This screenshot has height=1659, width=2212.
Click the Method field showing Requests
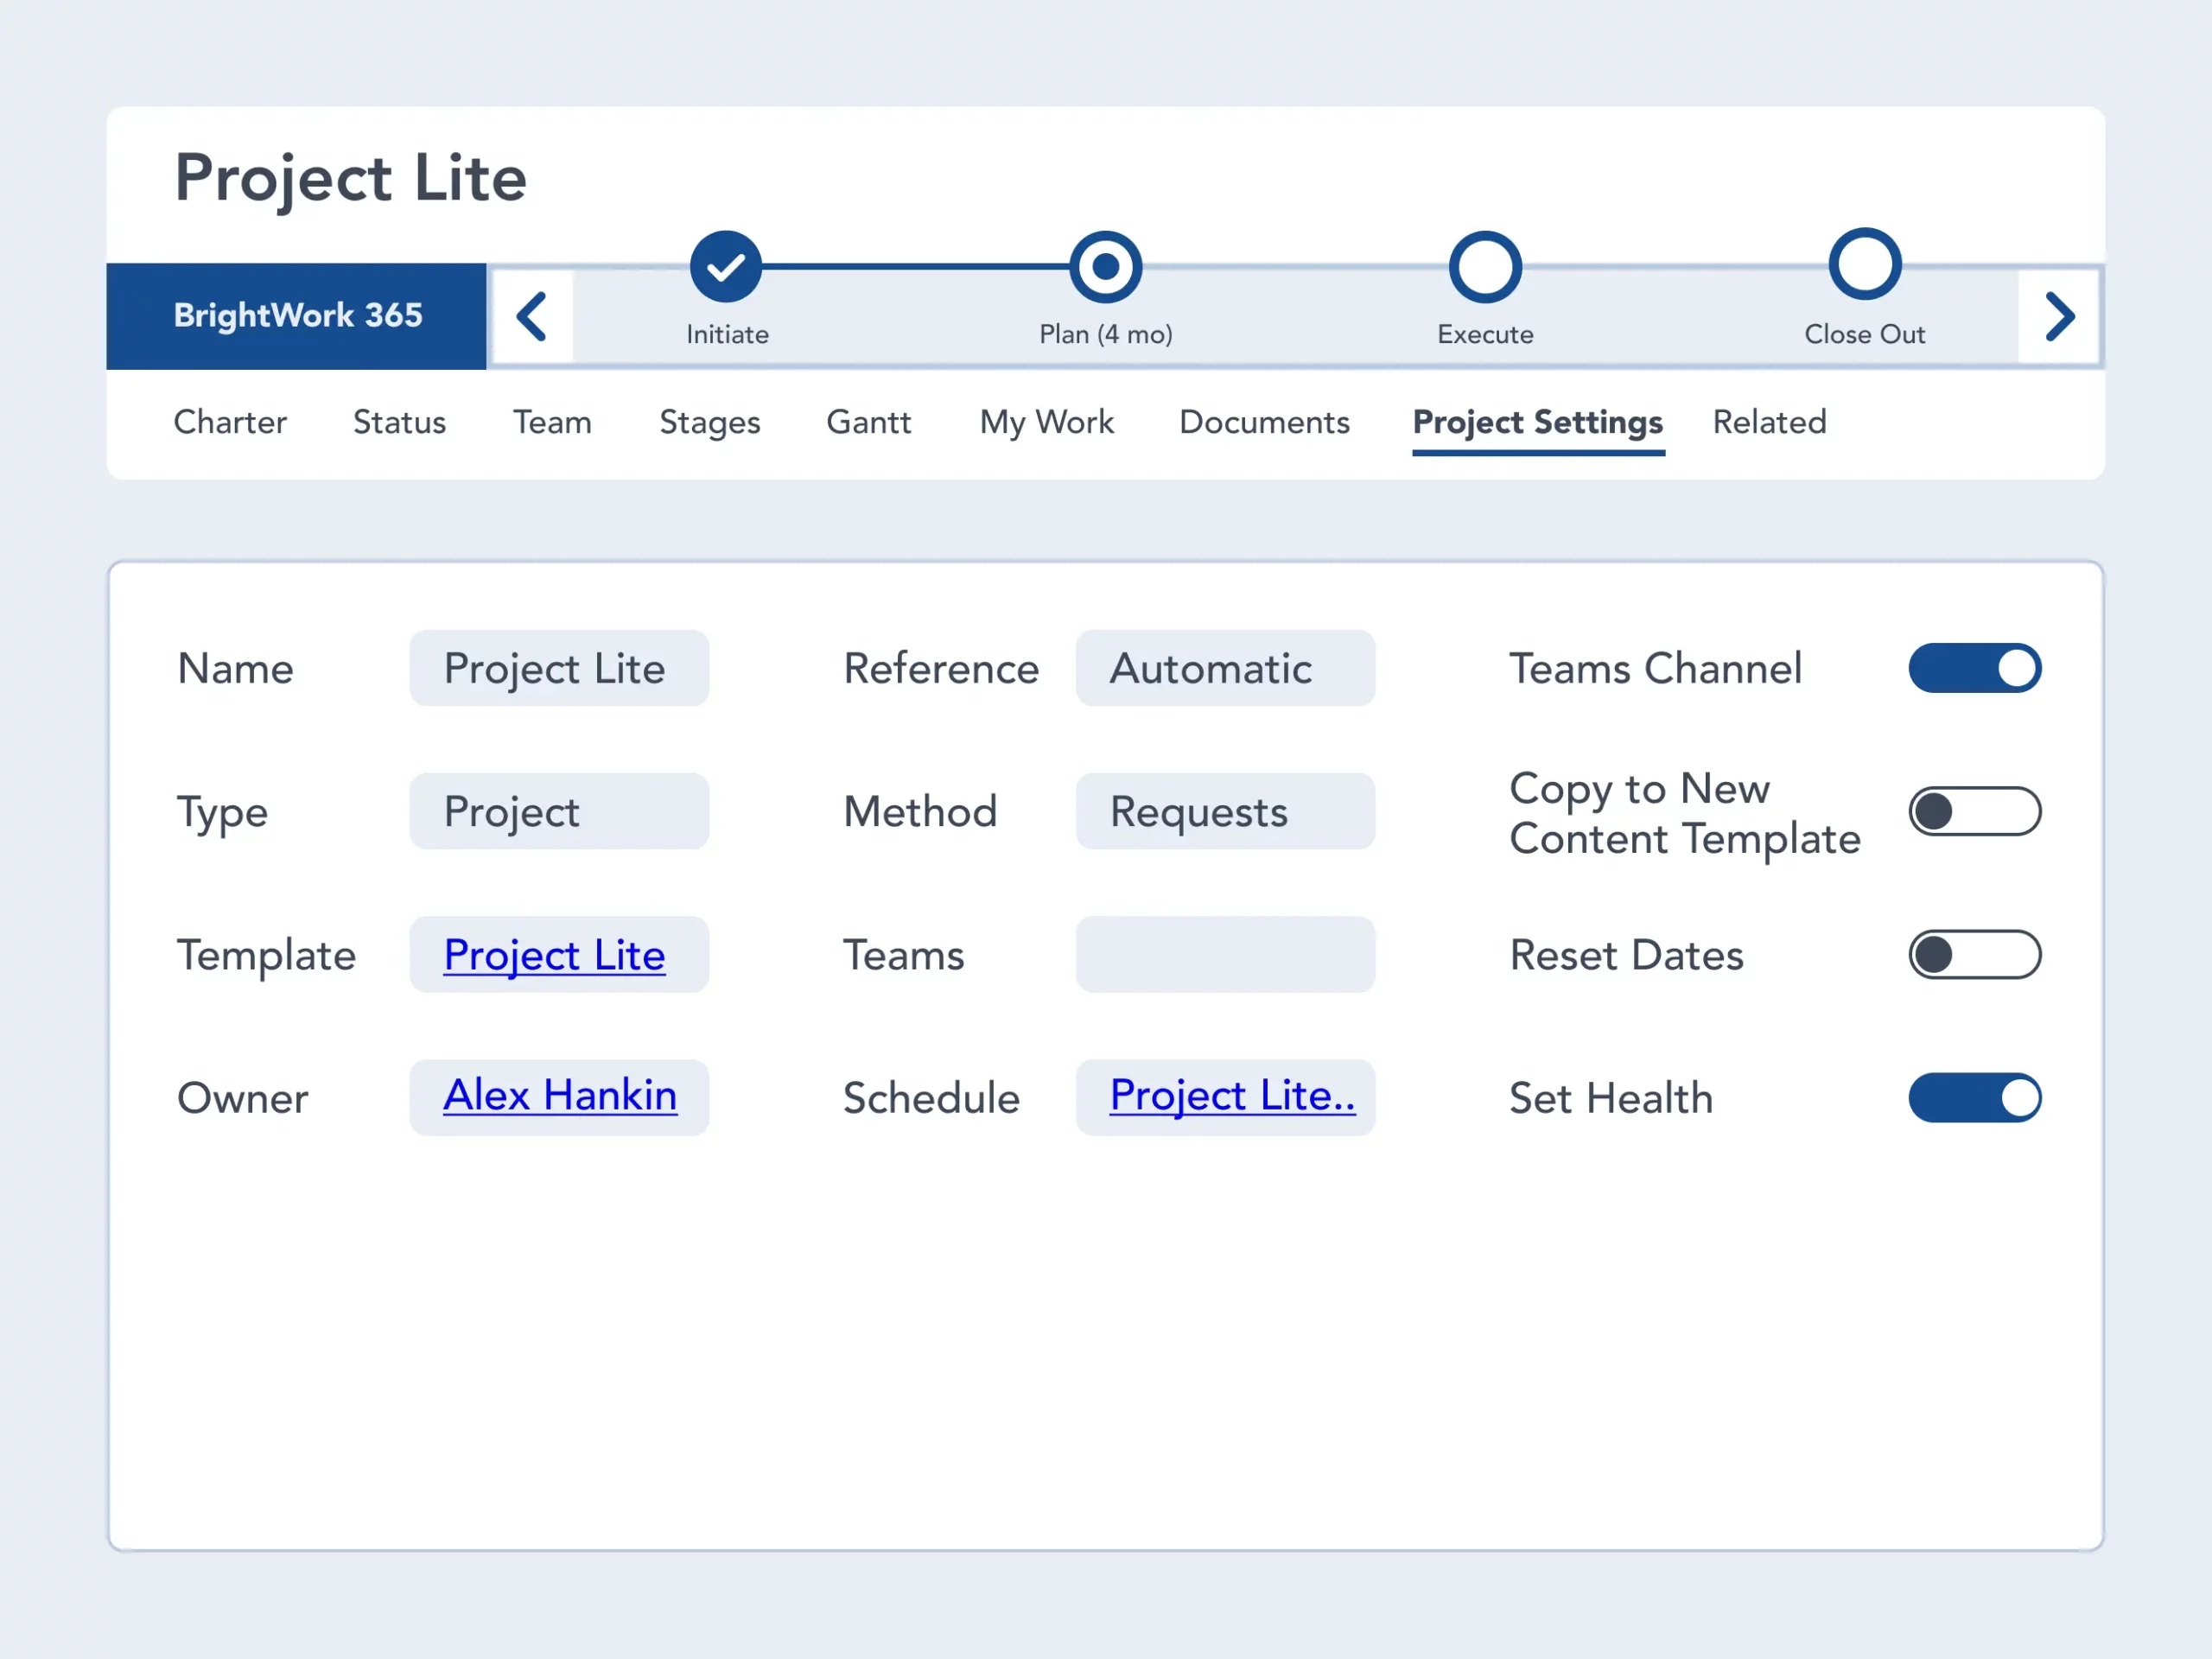click(1225, 811)
